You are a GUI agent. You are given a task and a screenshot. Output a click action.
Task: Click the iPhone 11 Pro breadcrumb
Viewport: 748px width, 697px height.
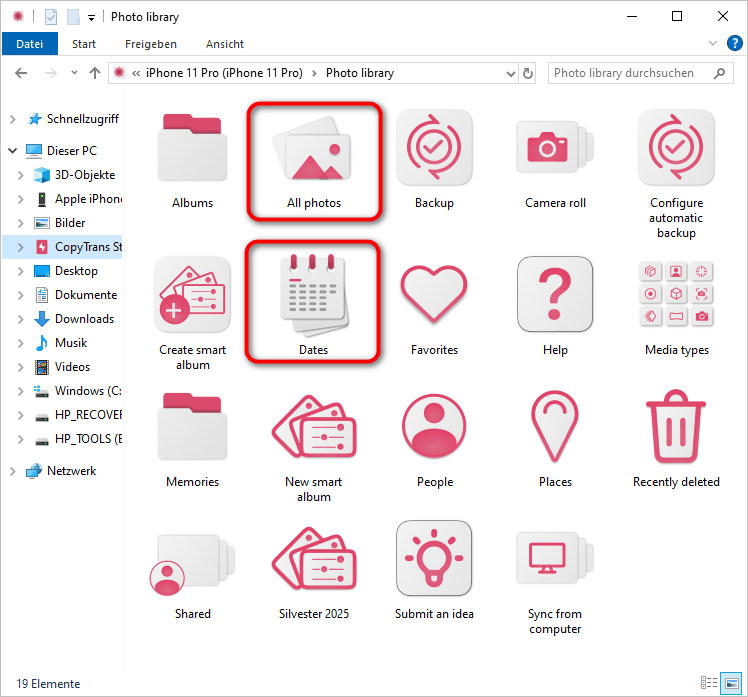click(x=224, y=73)
